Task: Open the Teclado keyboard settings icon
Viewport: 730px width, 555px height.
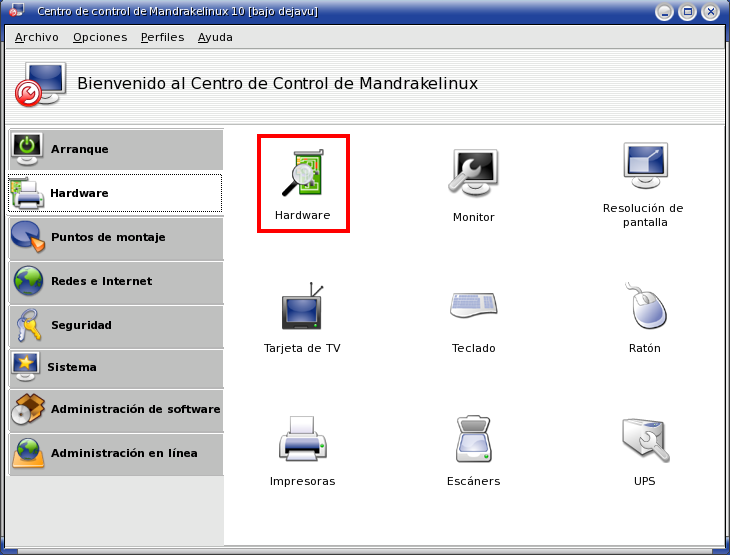Action: (473, 305)
